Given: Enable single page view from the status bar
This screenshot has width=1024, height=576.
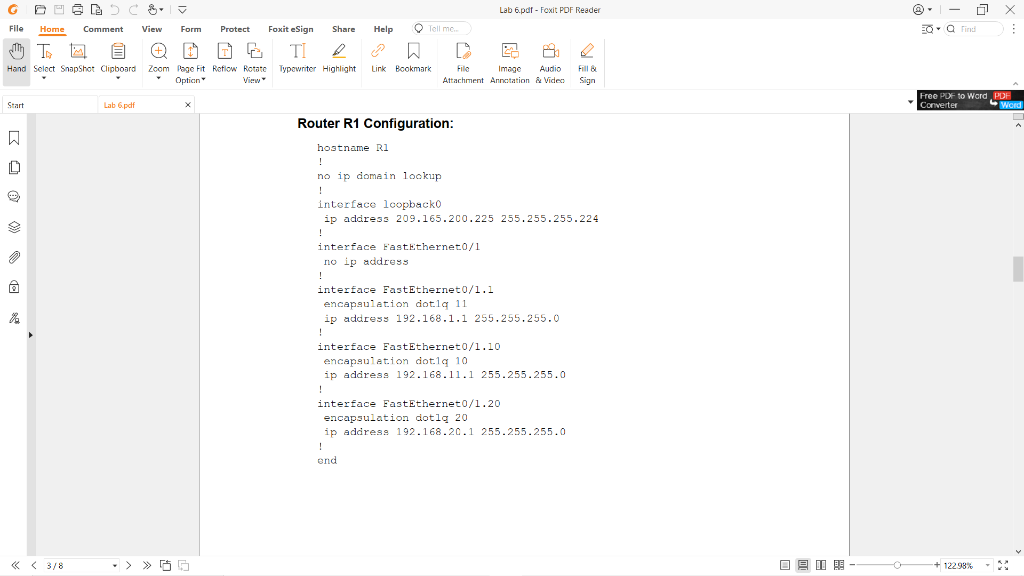Looking at the screenshot, I should pos(787,565).
